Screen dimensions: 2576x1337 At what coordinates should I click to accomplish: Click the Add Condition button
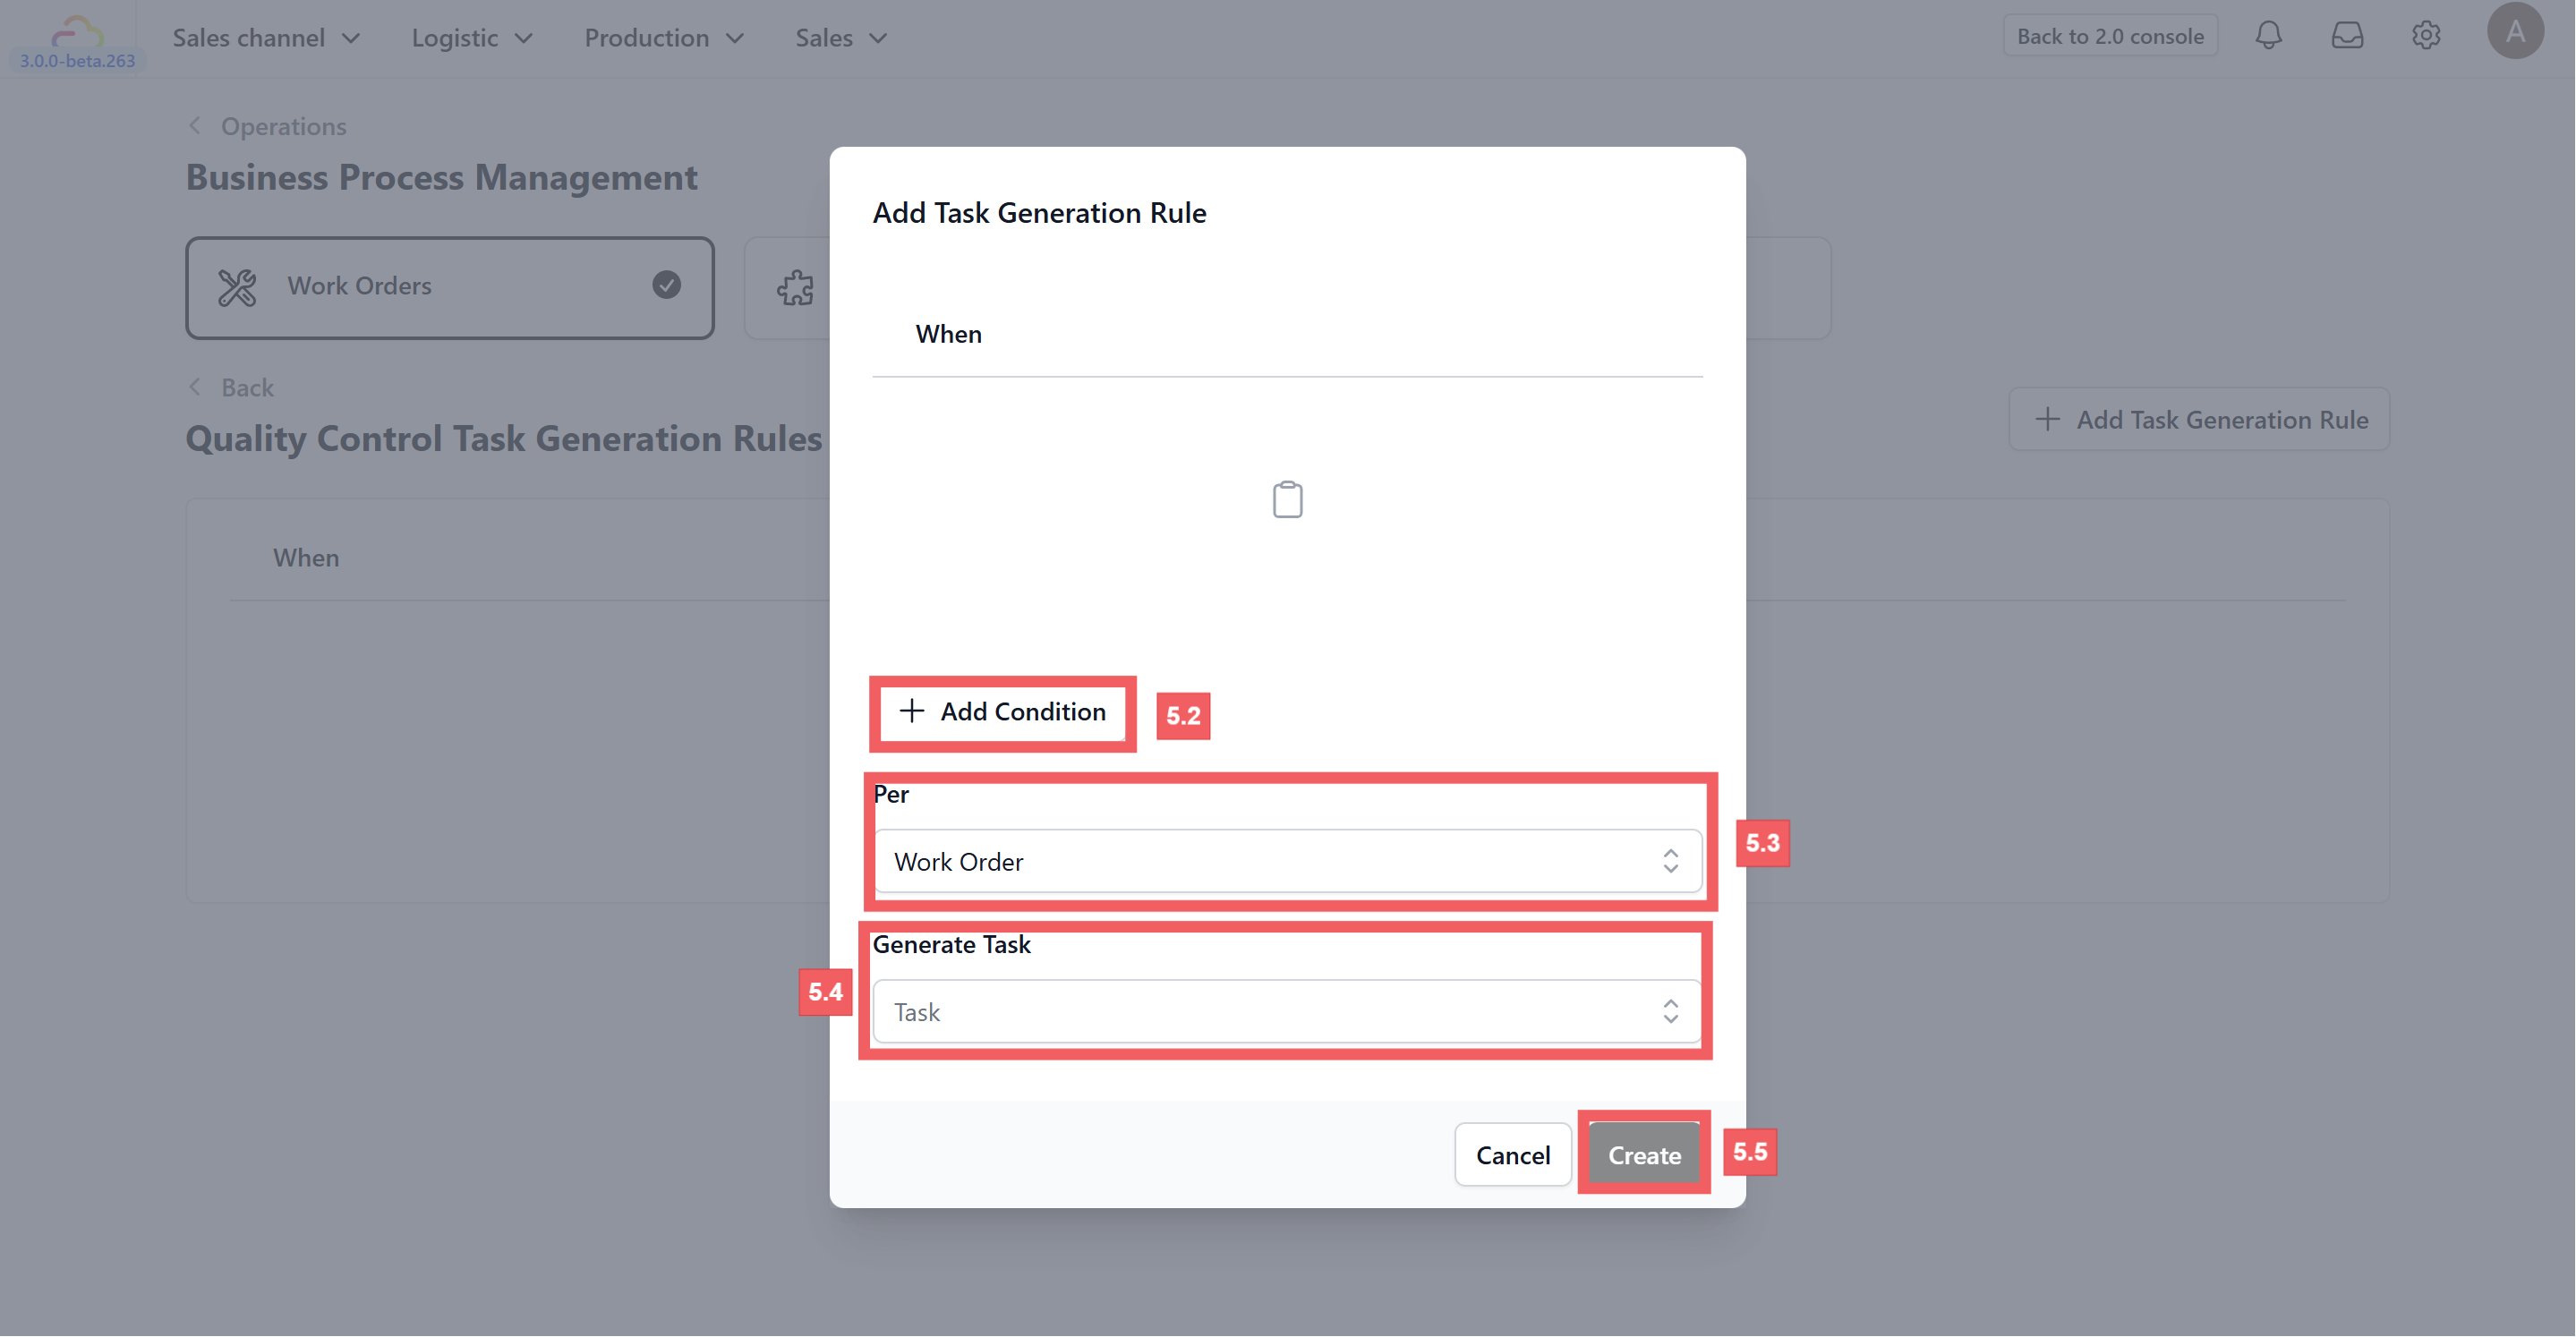tap(1002, 711)
